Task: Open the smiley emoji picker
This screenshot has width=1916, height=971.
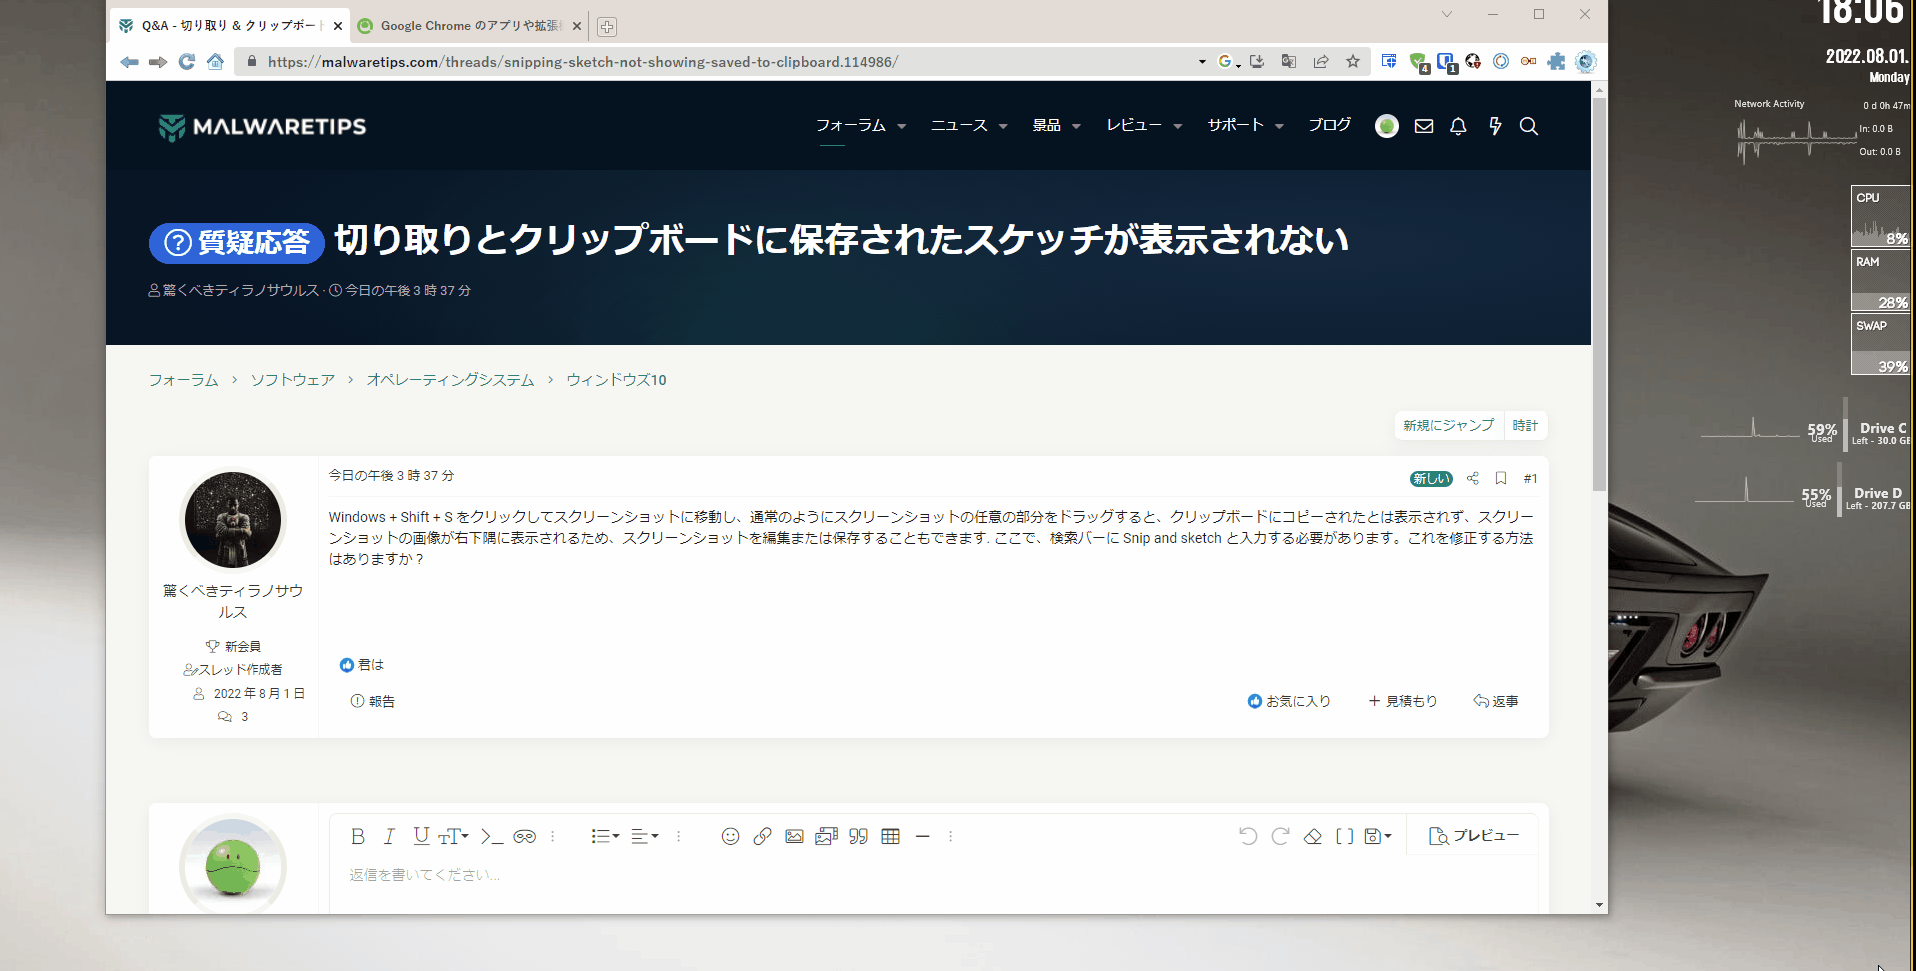Action: click(731, 837)
